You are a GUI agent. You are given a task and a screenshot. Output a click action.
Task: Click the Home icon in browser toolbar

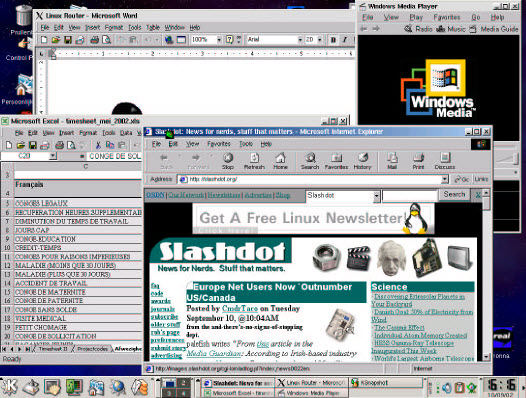pyautogui.click(x=280, y=161)
